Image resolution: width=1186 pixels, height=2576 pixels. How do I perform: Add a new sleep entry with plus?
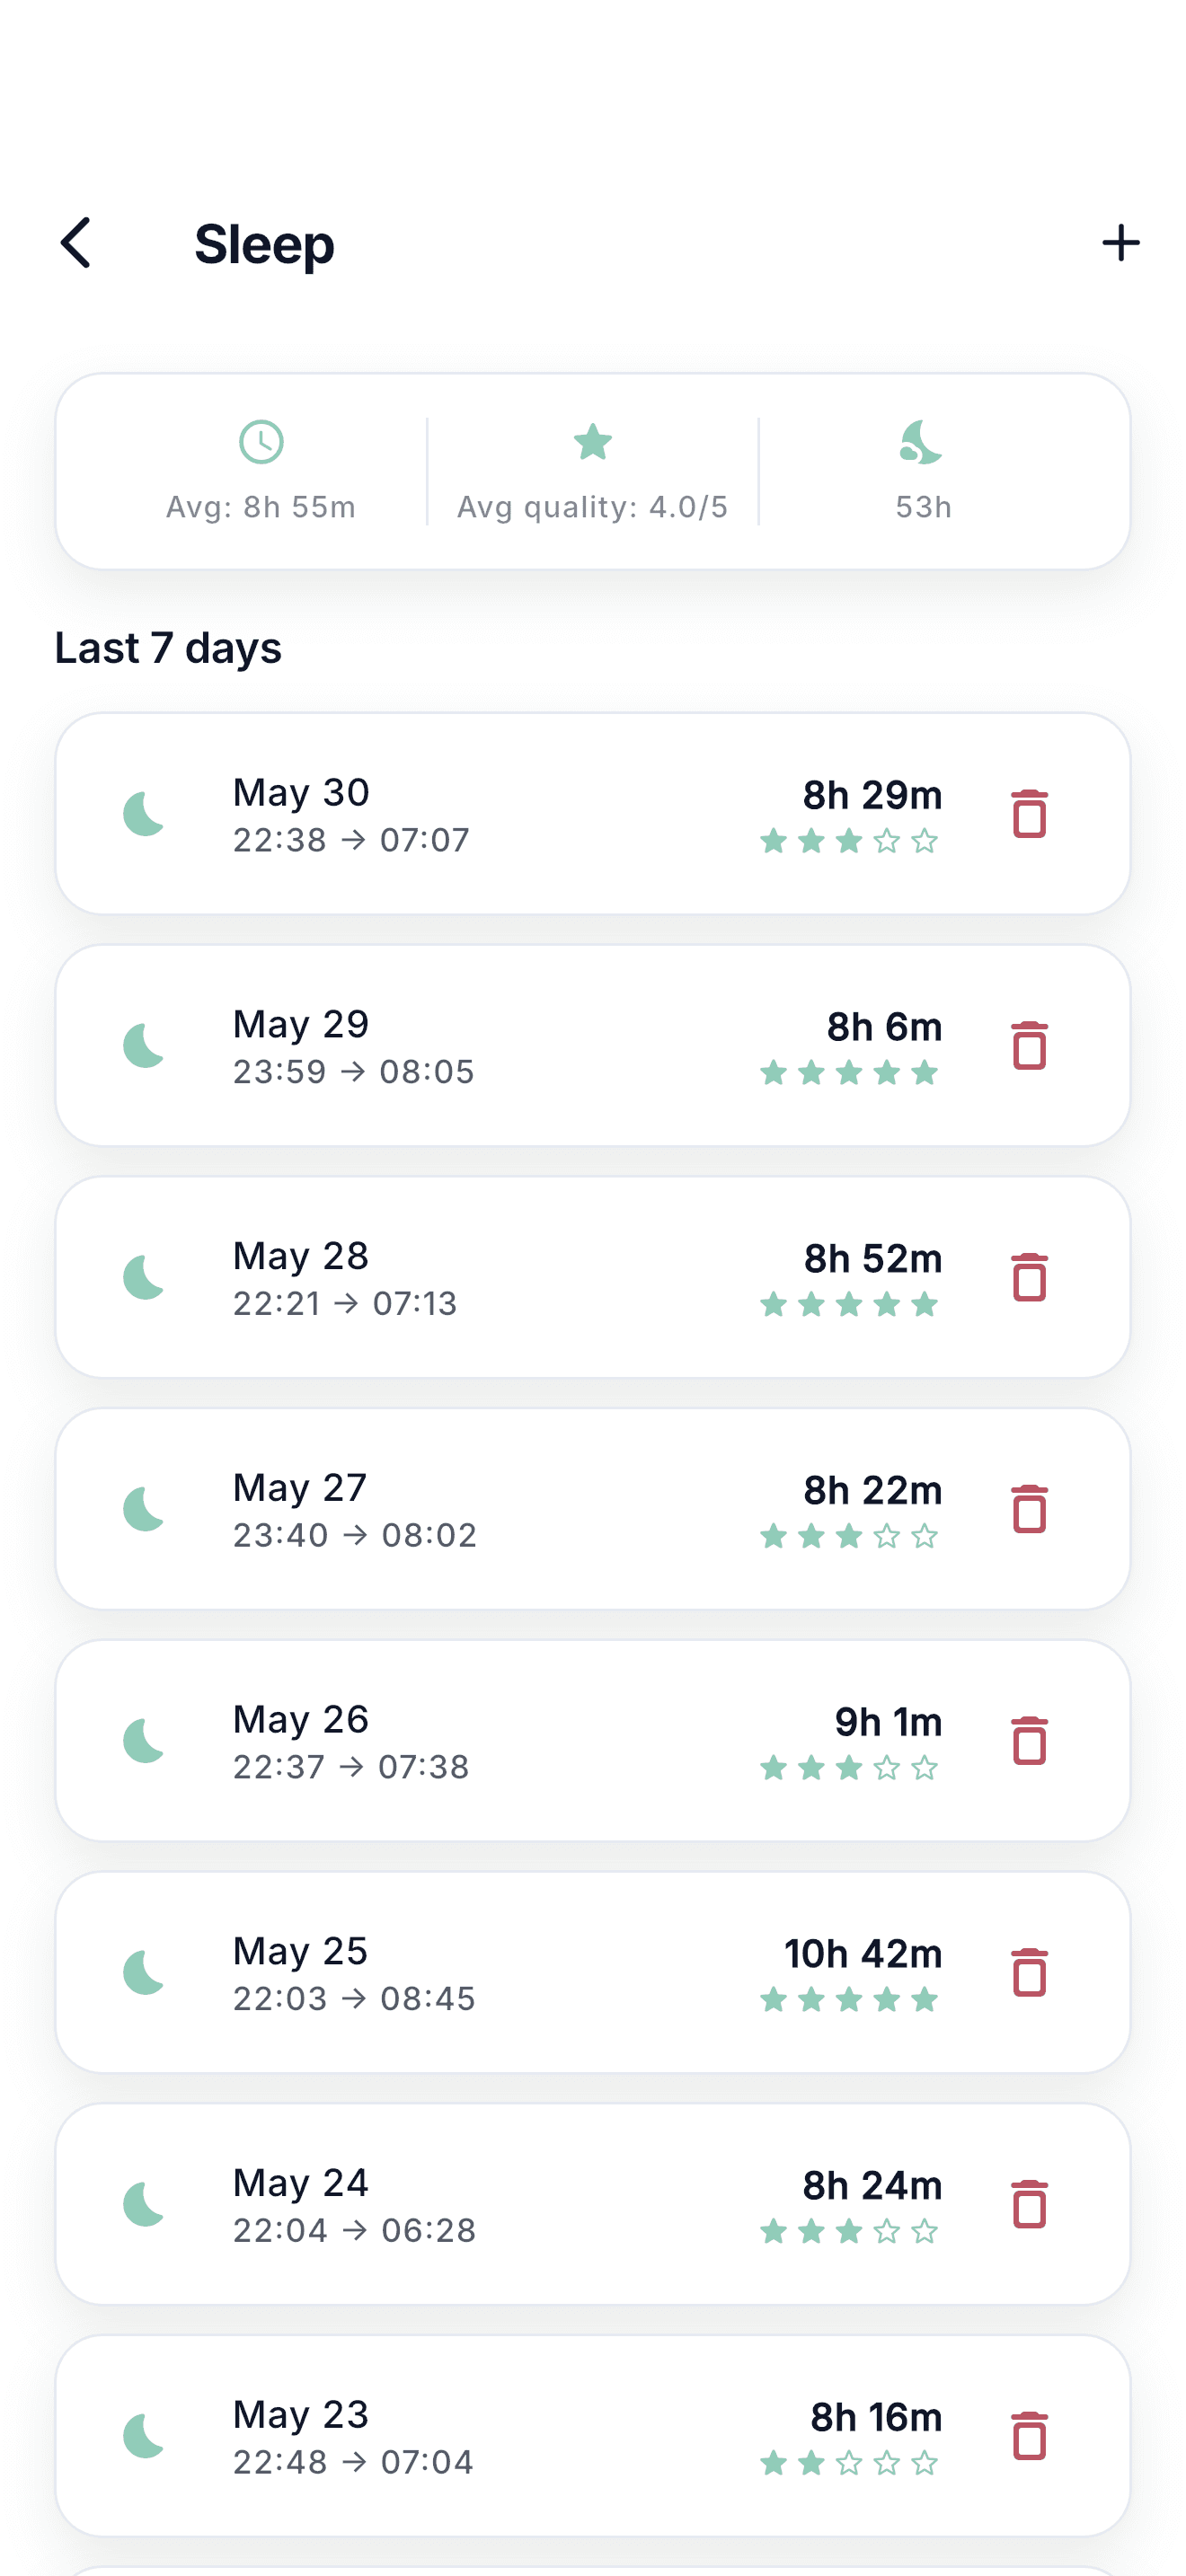[1120, 243]
